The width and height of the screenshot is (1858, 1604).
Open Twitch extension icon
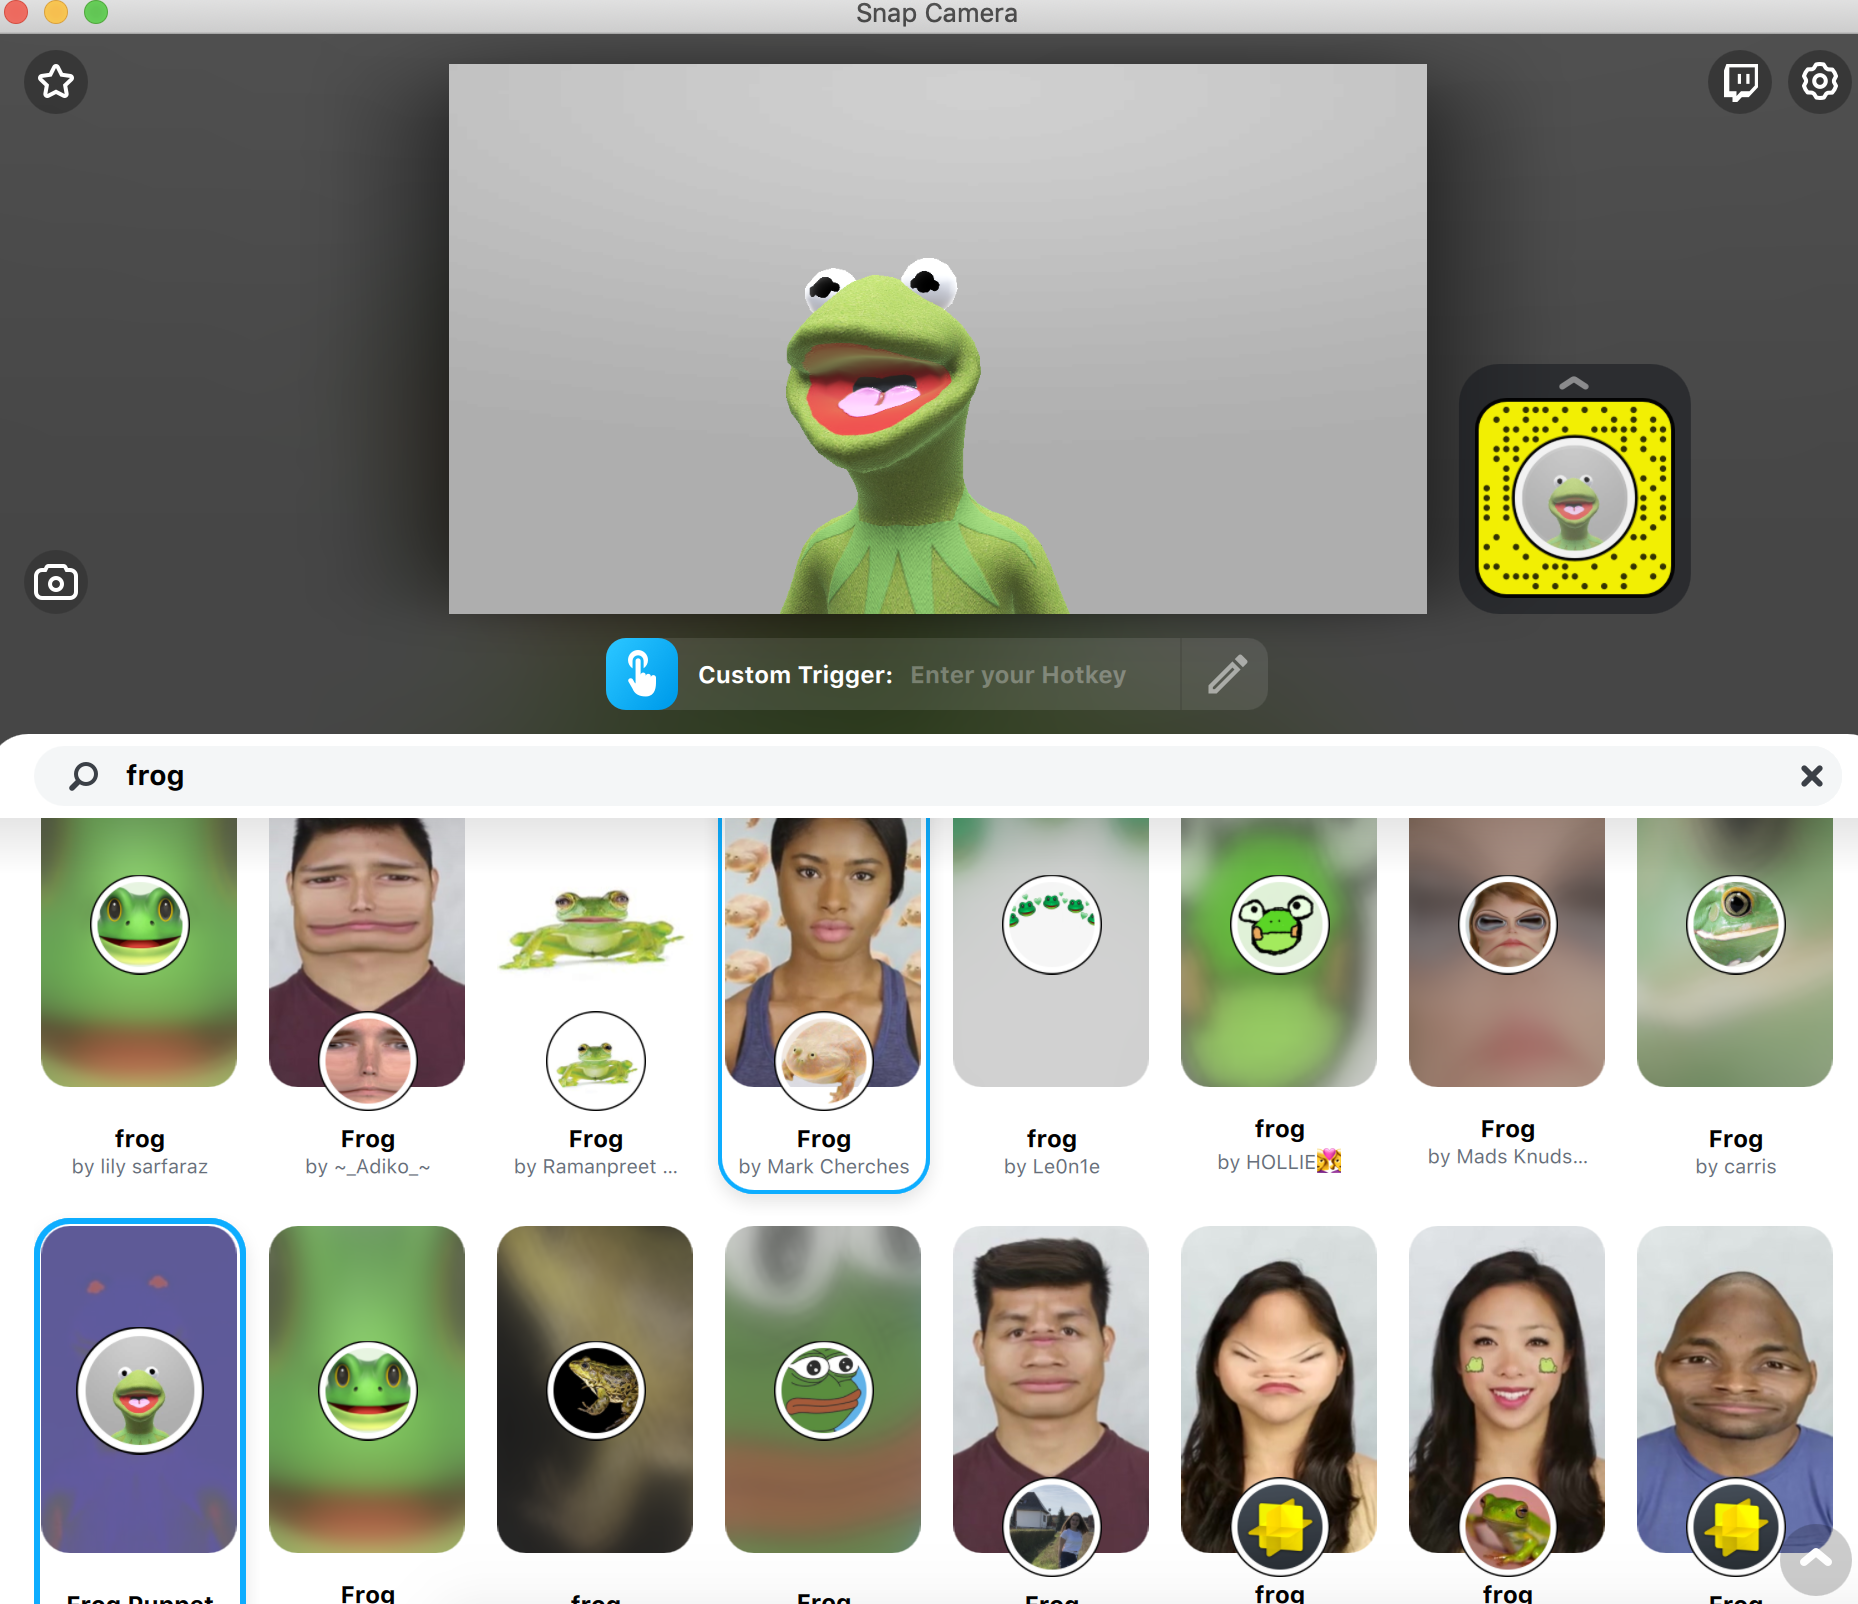1740,82
